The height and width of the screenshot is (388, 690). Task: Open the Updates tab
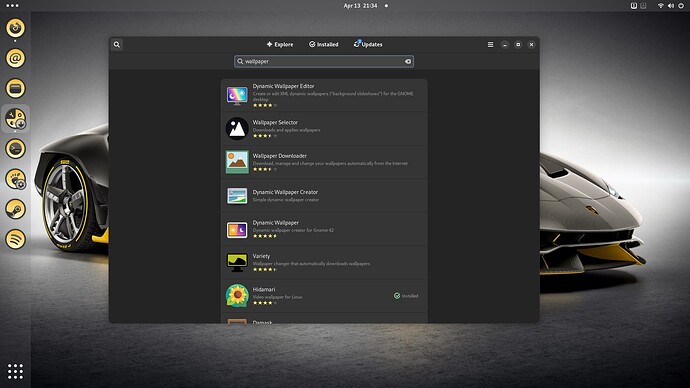(368, 44)
